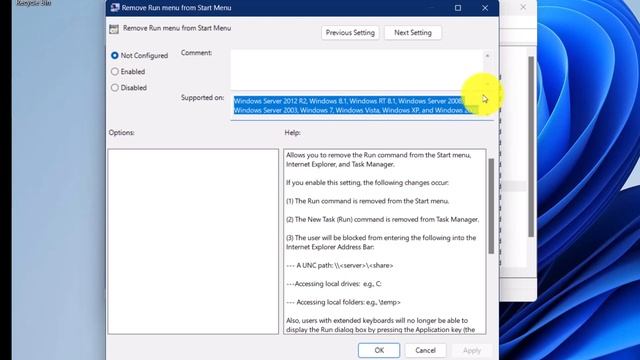Image resolution: width=640 pixels, height=360 pixels.
Task: Confirm with the OK button
Action: [379, 350]
